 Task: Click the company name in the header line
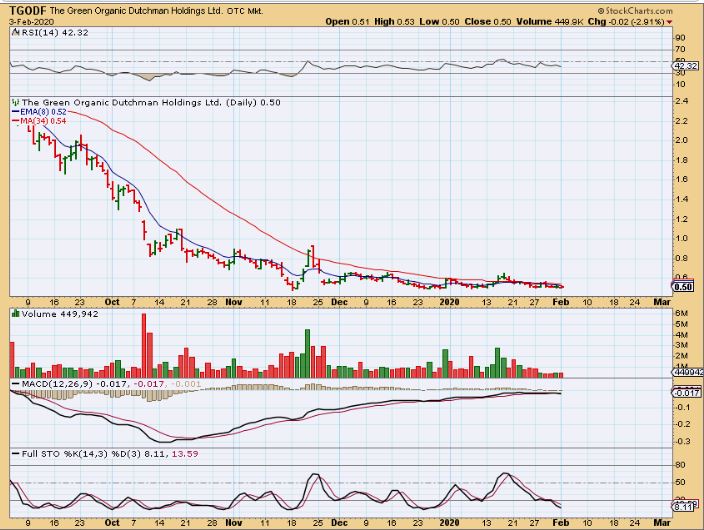pyautogui.click(x=136, y=11)
